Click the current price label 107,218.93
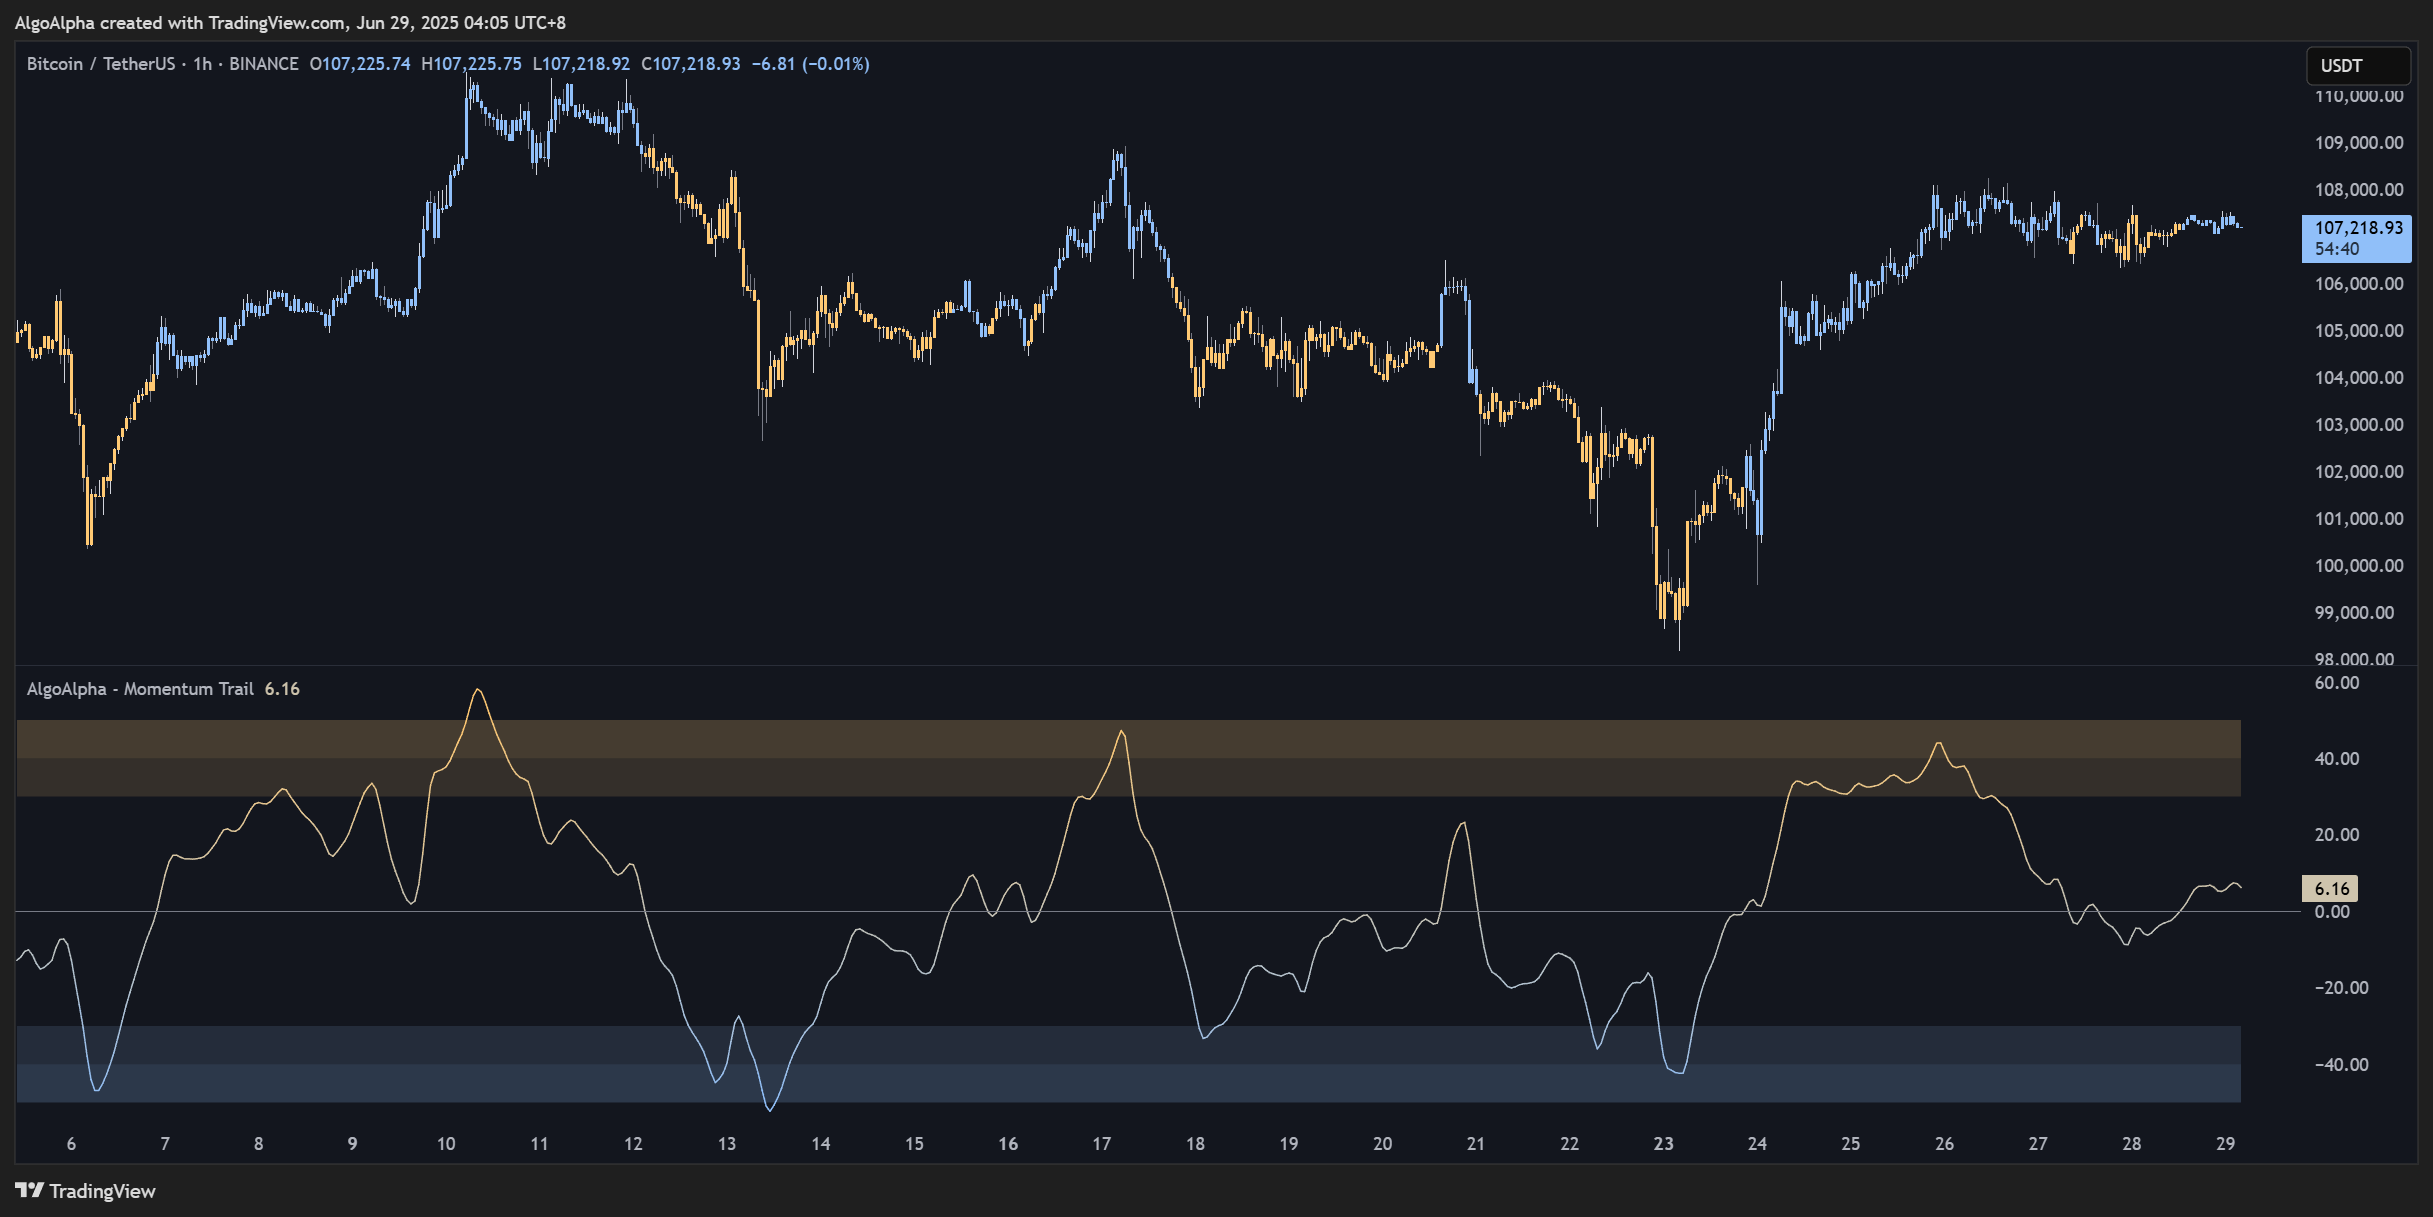The height and width of the screenshot is (1217, 2433). 2358,228
